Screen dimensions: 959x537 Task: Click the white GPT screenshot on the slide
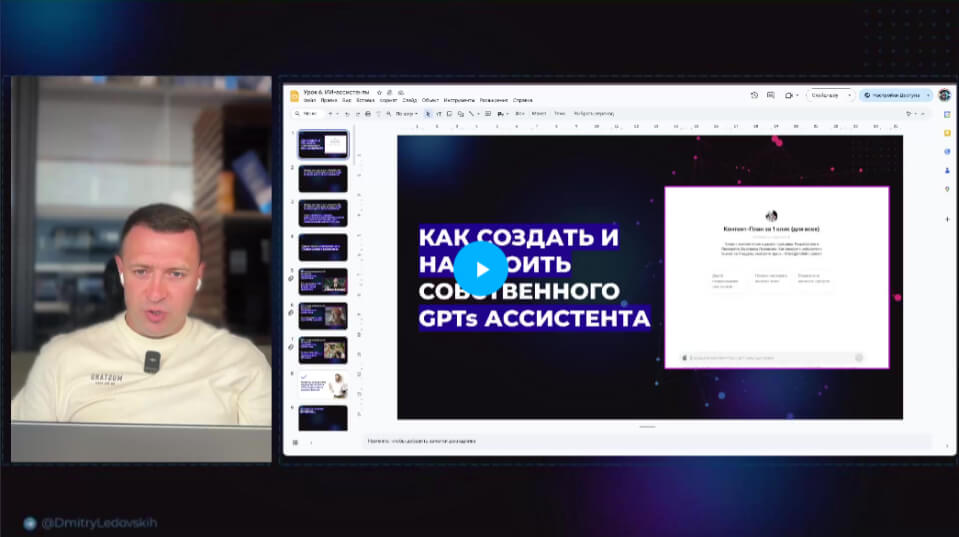click(x=777, y=278)
